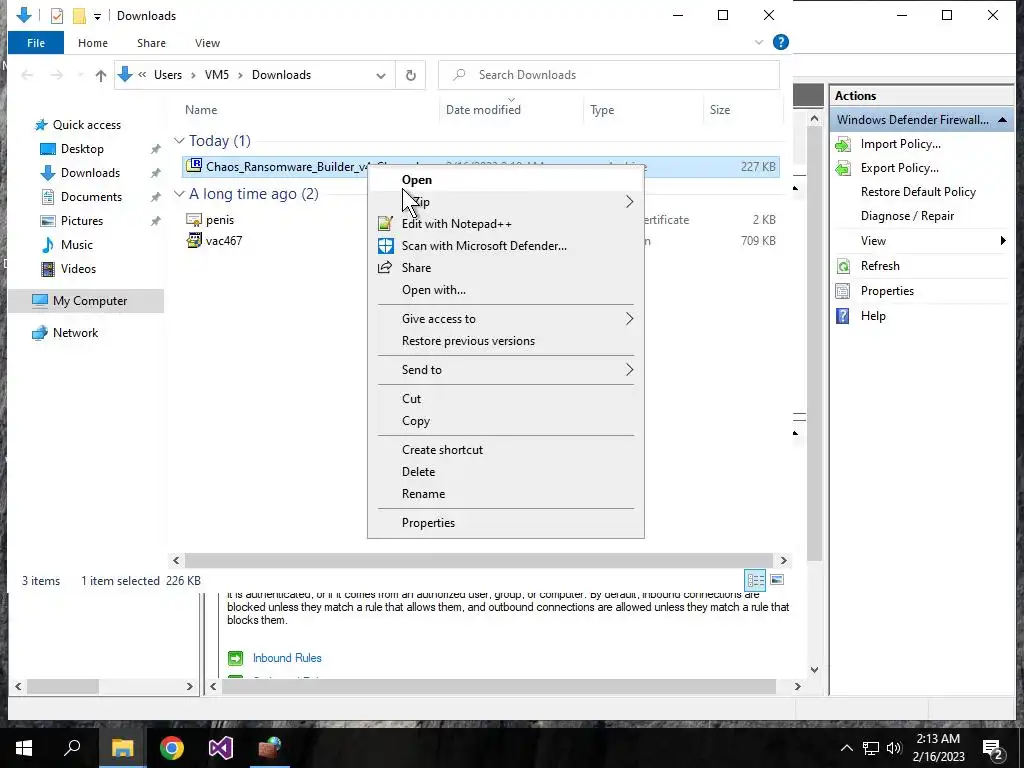Screen dimensions: 1024x768
Task: Expand the Give access to submenu
Action: point(630,319)
